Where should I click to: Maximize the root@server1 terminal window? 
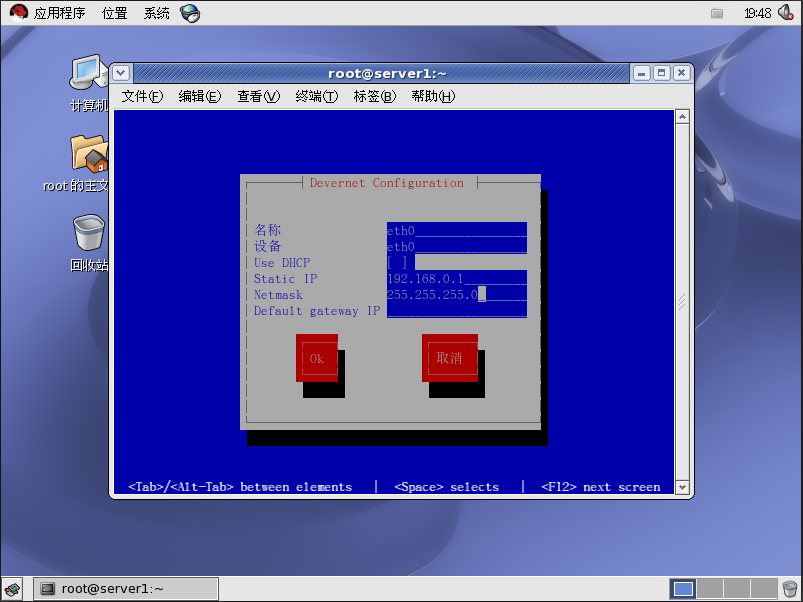pyautogui.click(x=661, y=73)
